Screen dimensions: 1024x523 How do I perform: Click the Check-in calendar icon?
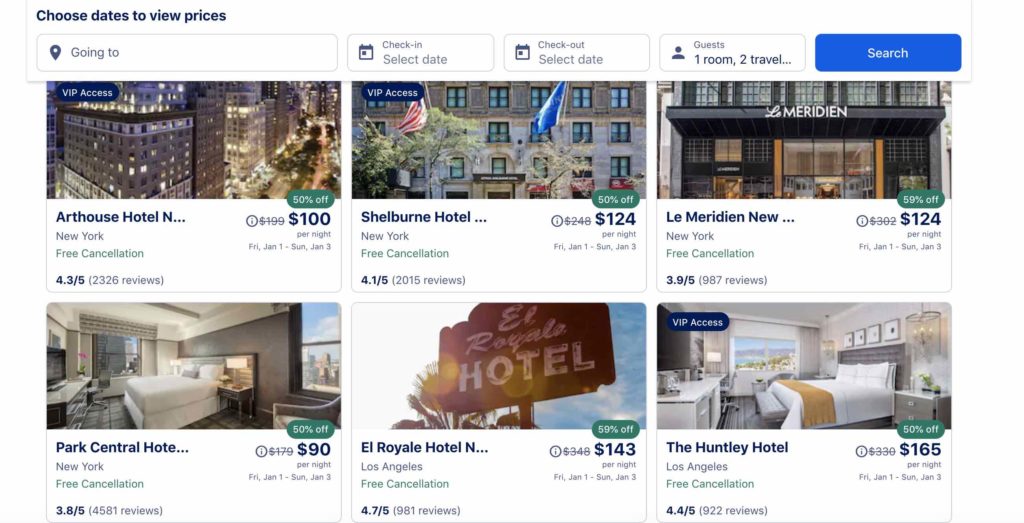click(366, 52)
